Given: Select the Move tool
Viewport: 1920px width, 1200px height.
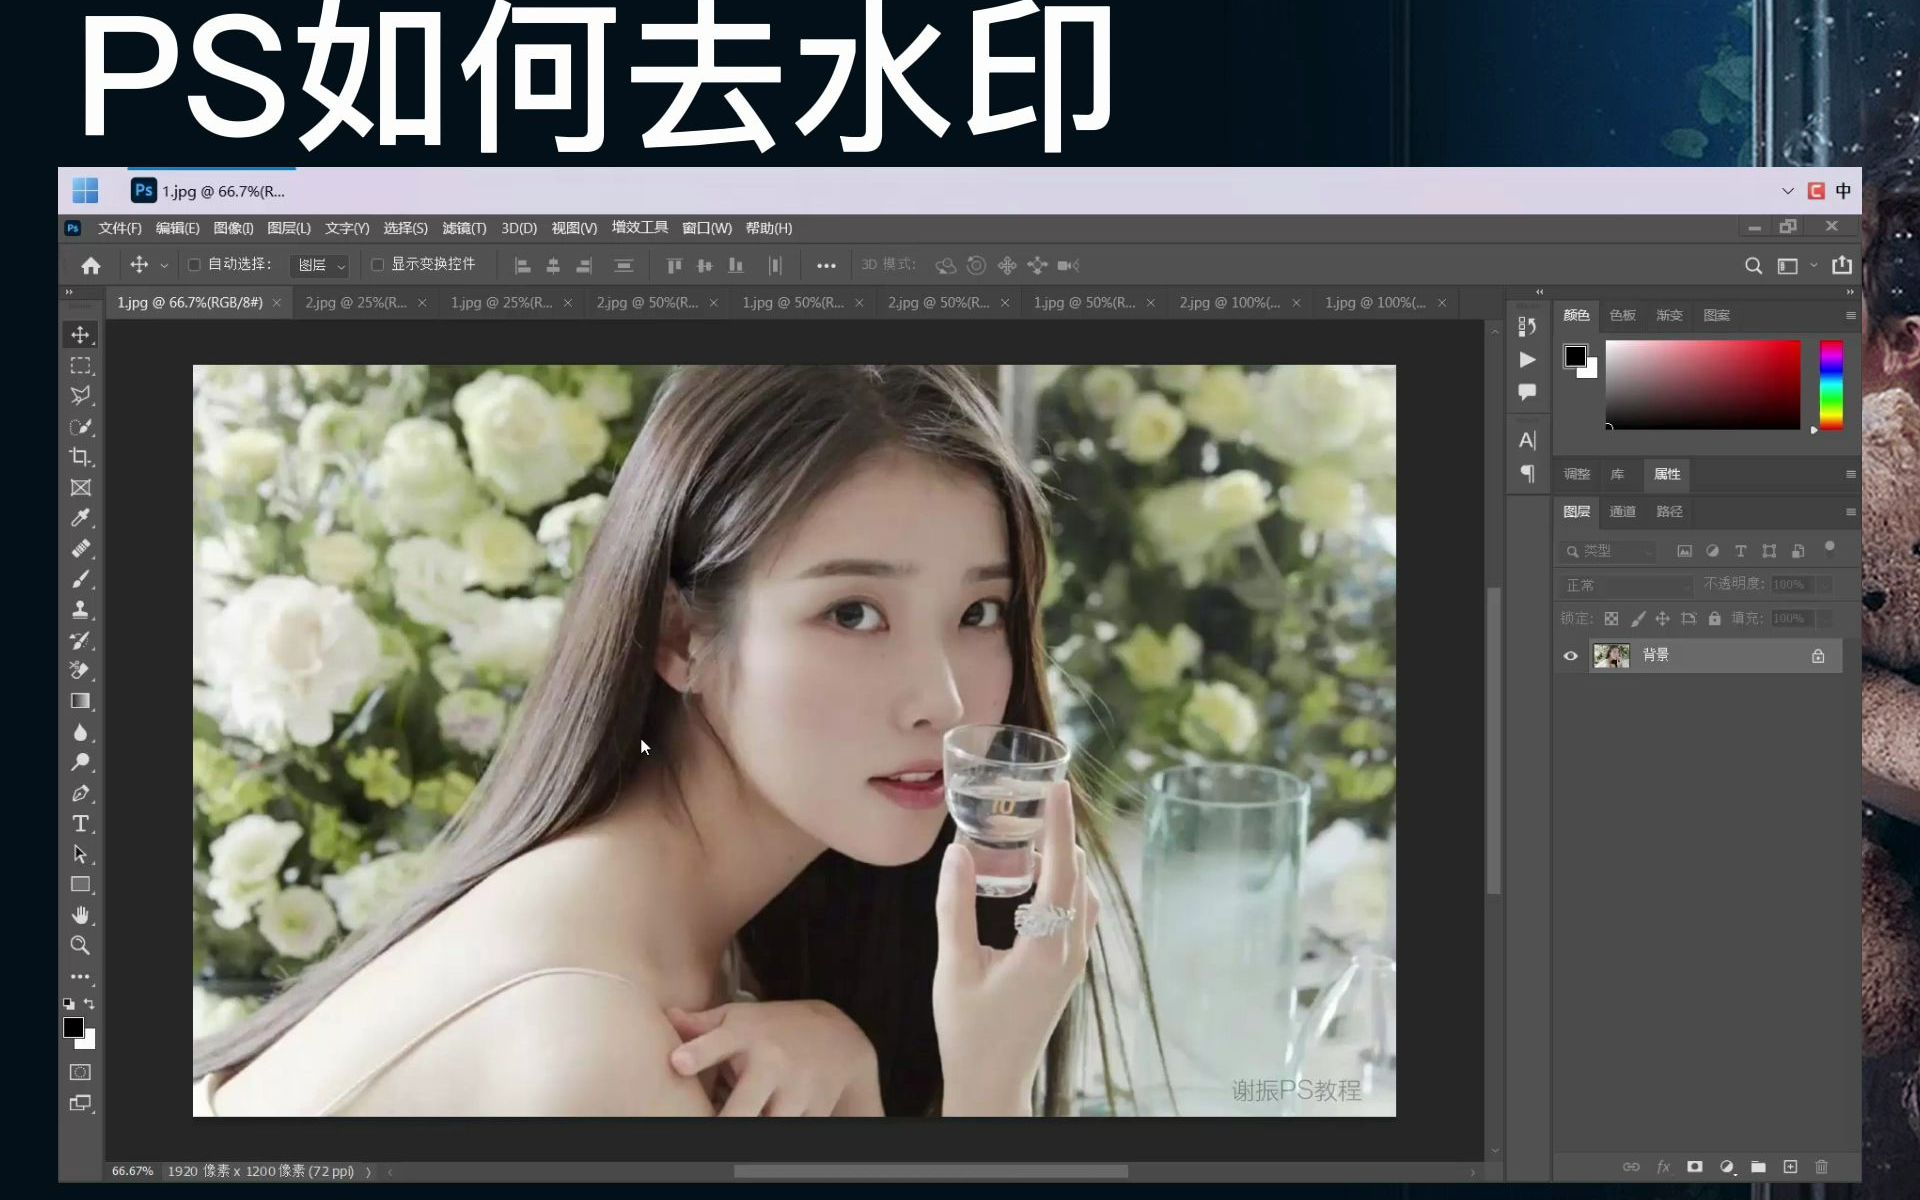Looking at the screenshot, I should coord(81,335).
